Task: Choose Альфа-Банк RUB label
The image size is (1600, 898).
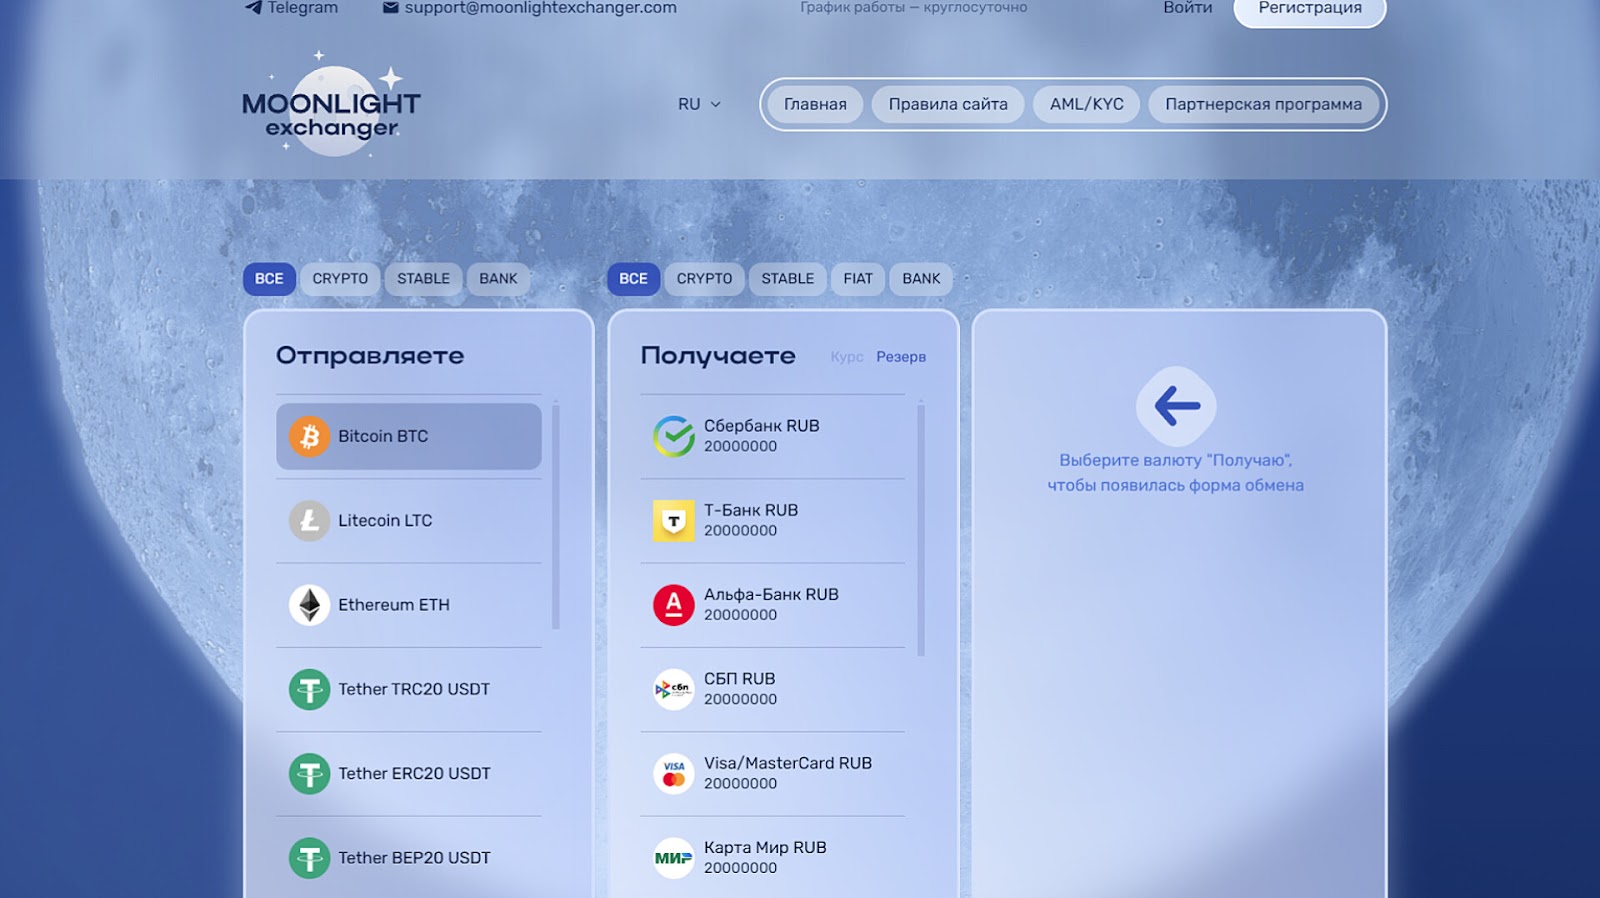Action: [771, 594]
